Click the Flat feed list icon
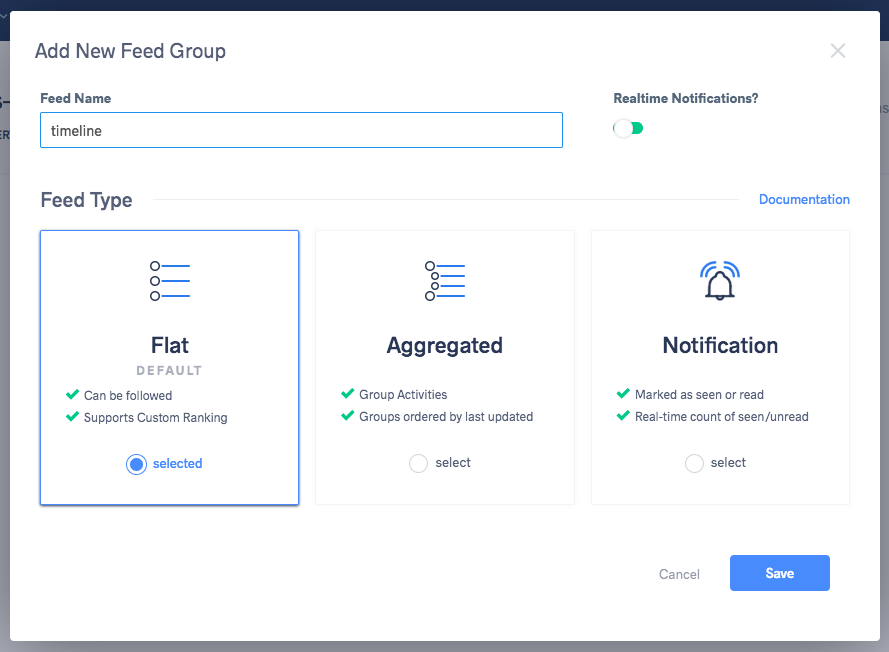This screenshot has width=889, height=652. pos(169,281)
